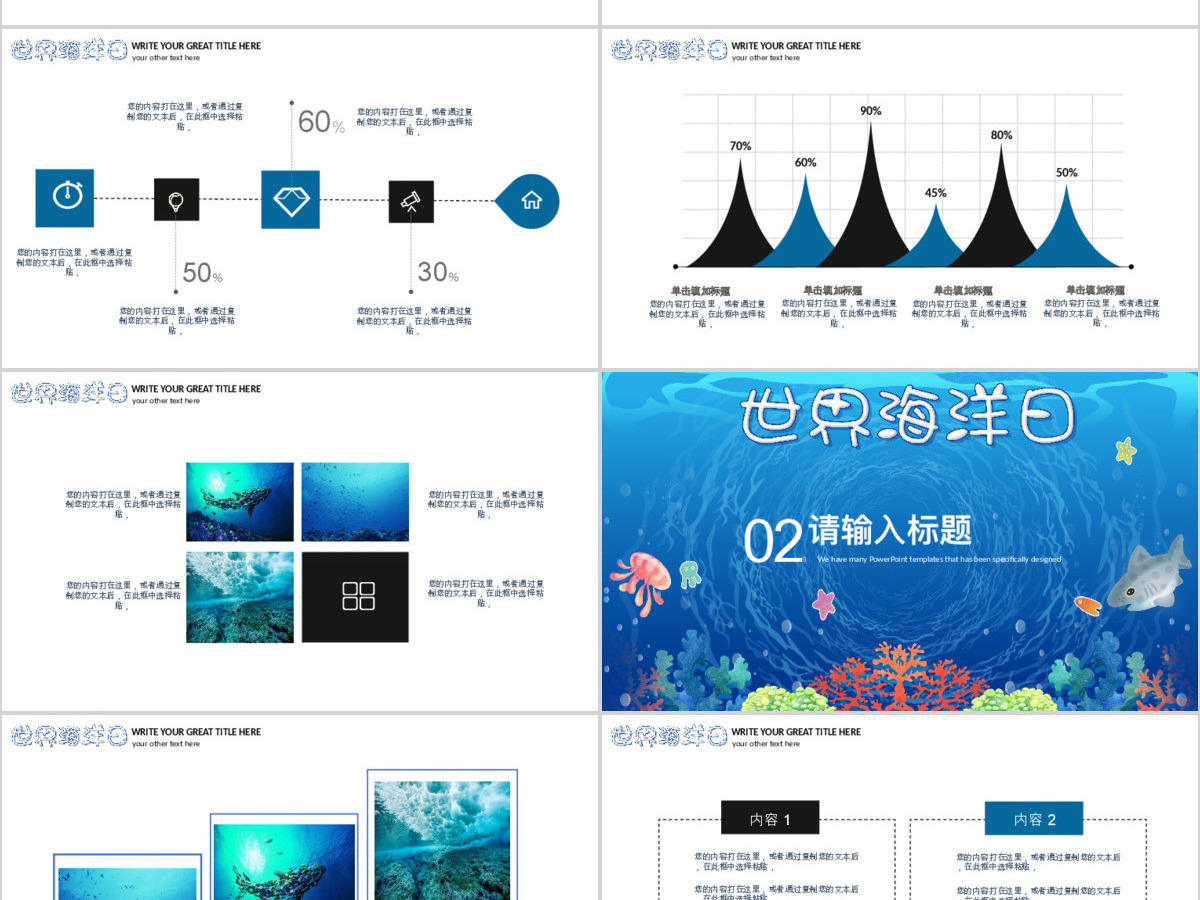Image resolution: width=1200 pixels, height=900 pixels.
Task: Select the red coral illustration
Action: (x=898, y=675)
